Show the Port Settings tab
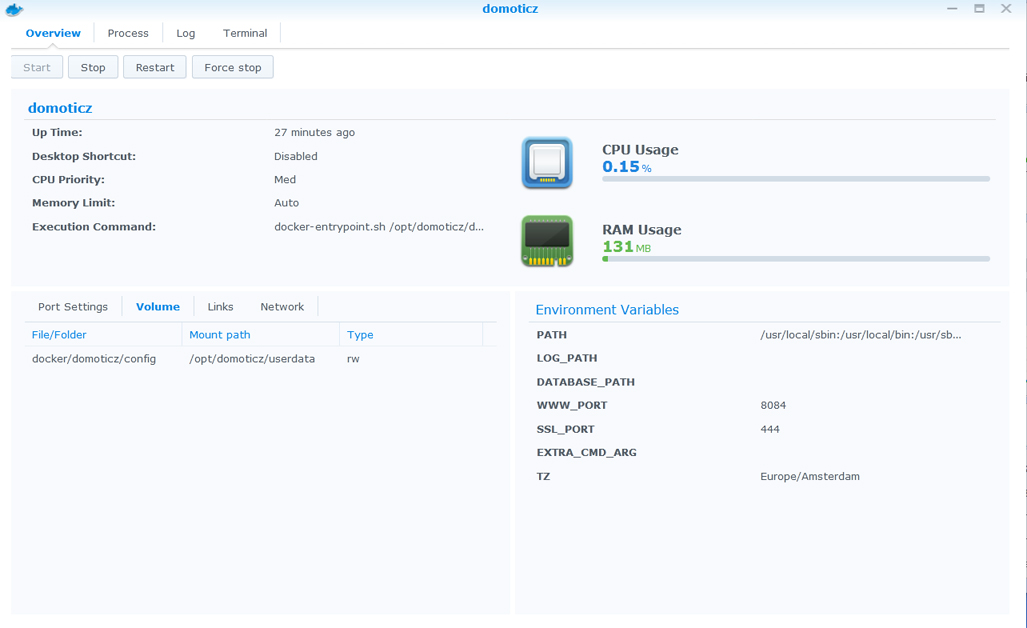This screenshot has height=628, width=1027. click(73, 306)
